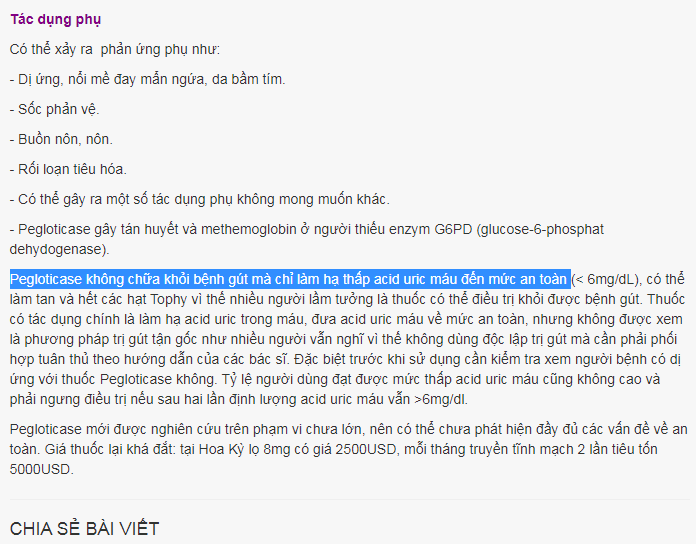Click the horizontal divider above the share section

click(348, 500)
